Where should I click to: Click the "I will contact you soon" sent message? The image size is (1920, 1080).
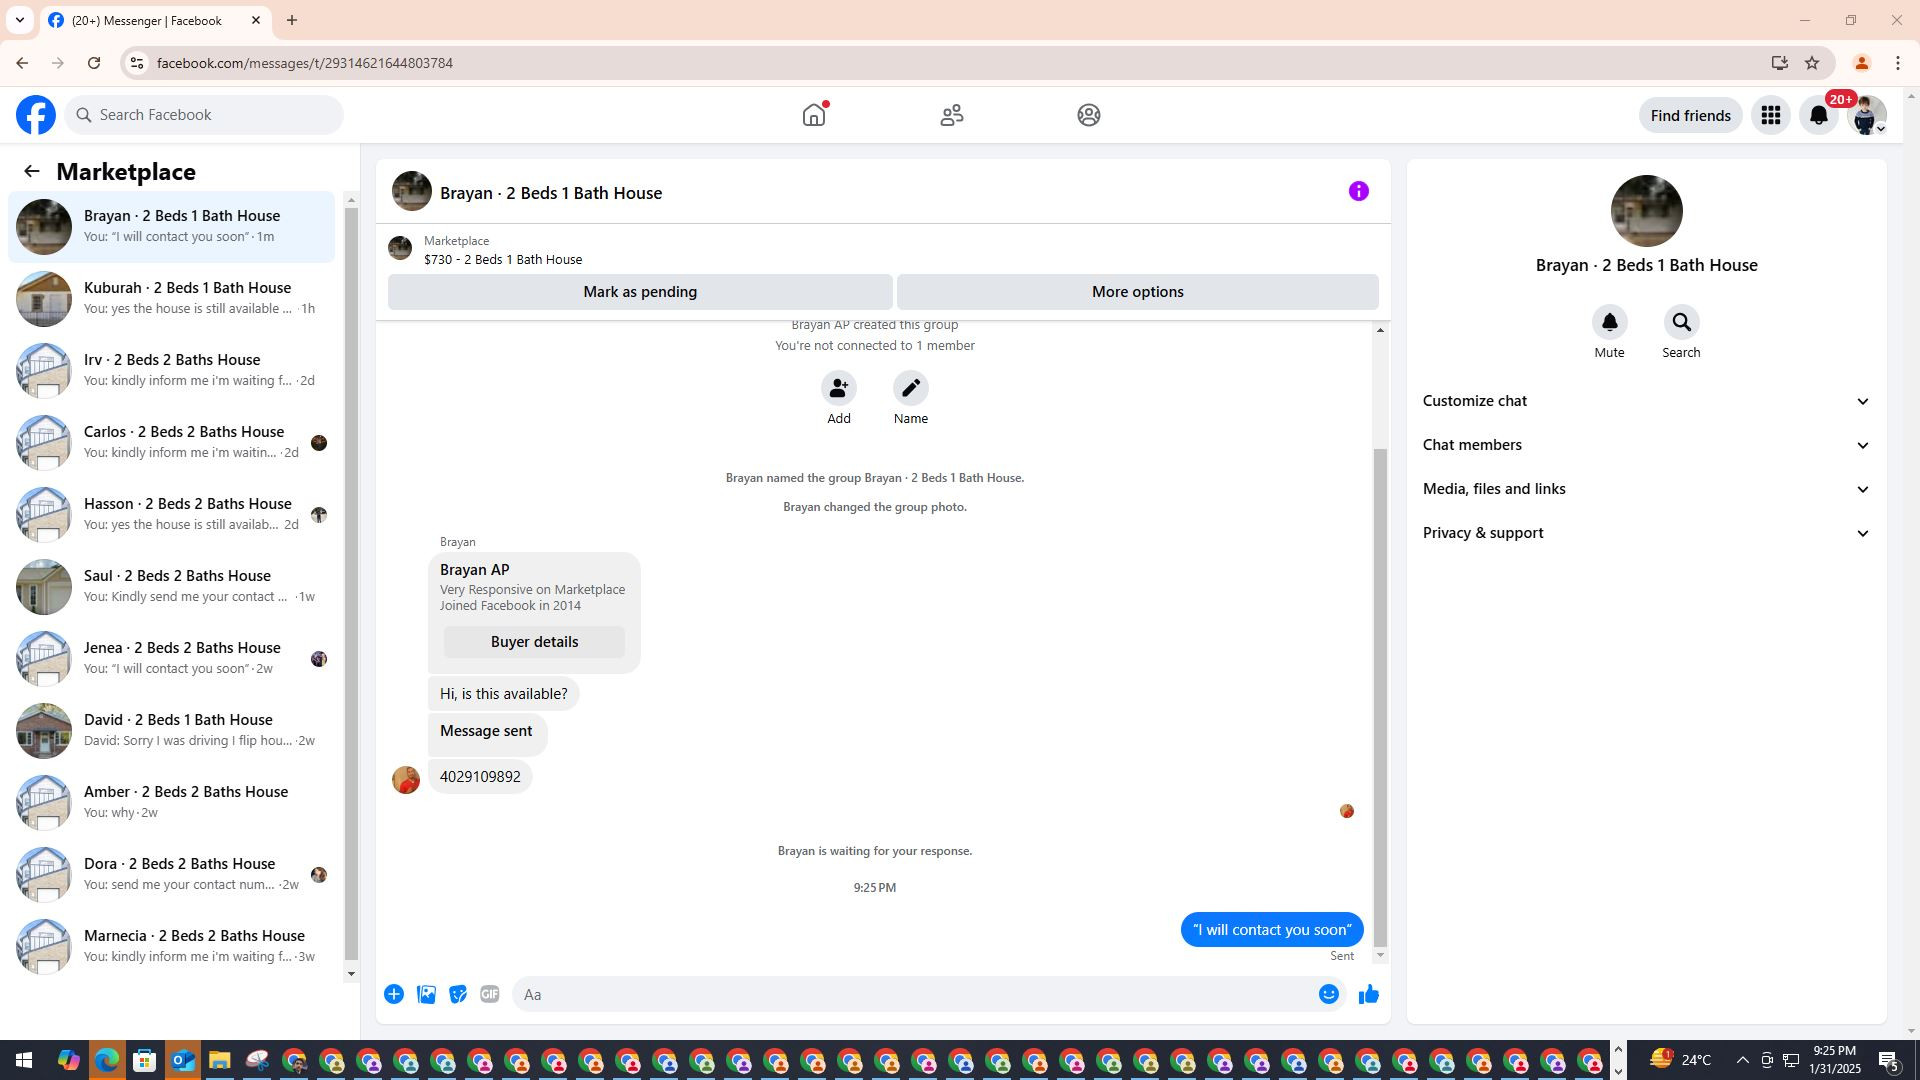1272,930
